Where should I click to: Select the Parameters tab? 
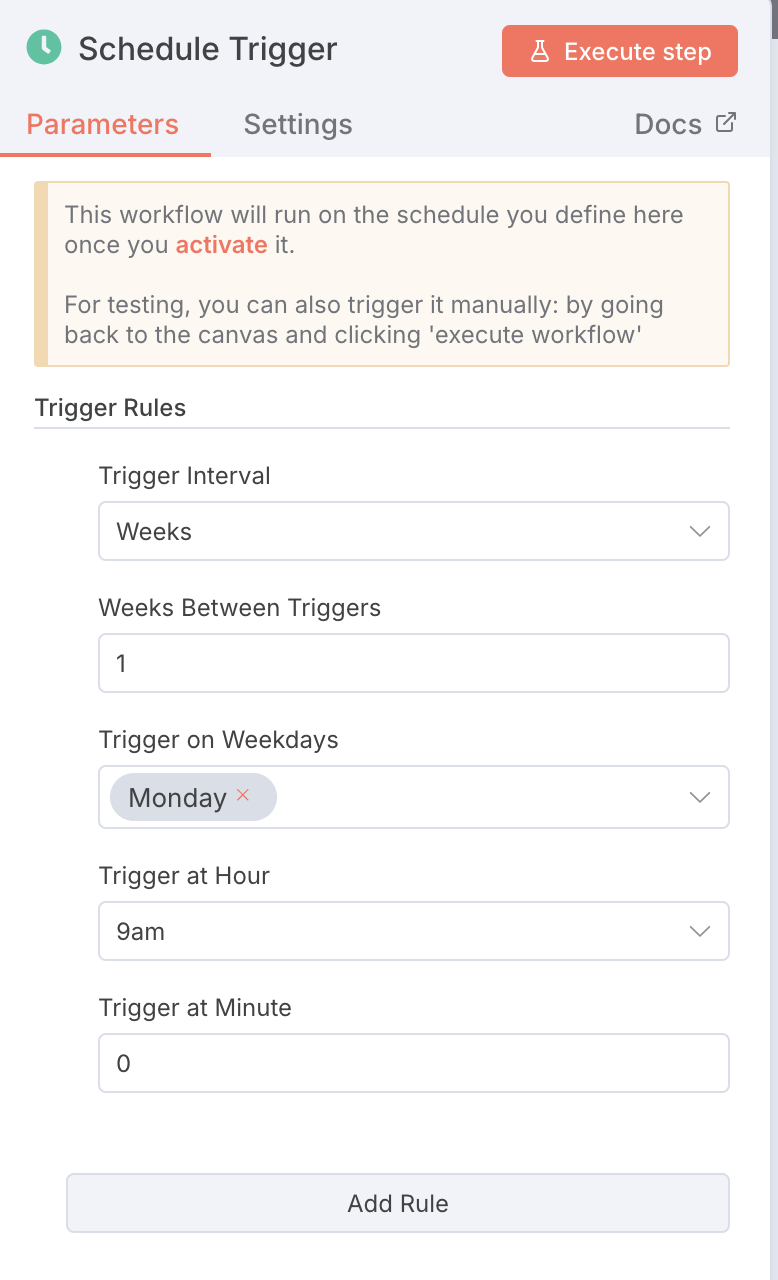103,124
